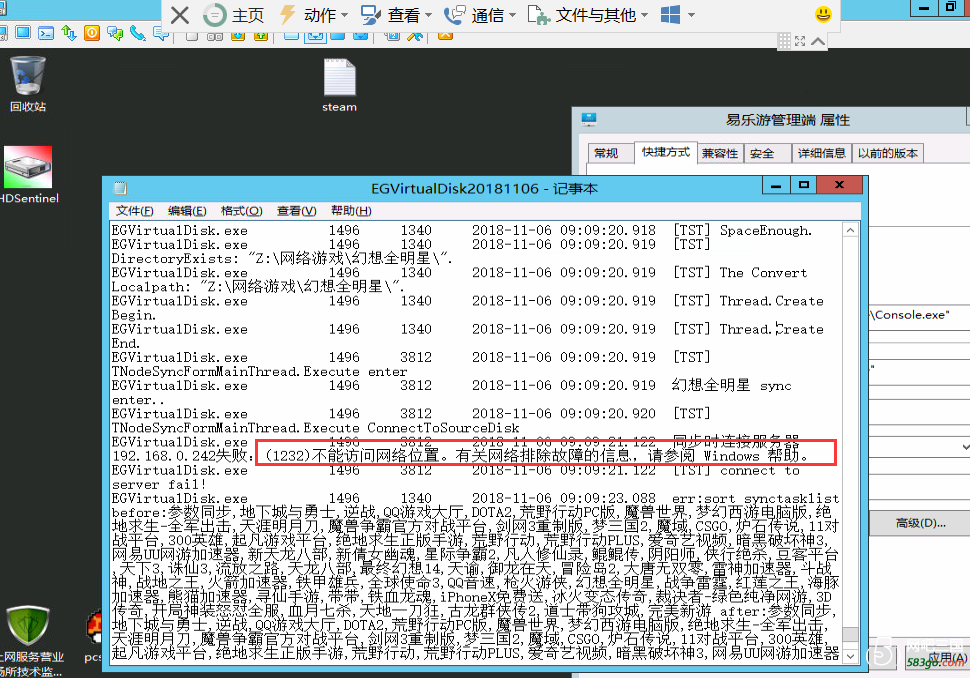Open the 文件(F) menu in Notepad
This screenshot has height=678, width=970.
pos(135,211)
